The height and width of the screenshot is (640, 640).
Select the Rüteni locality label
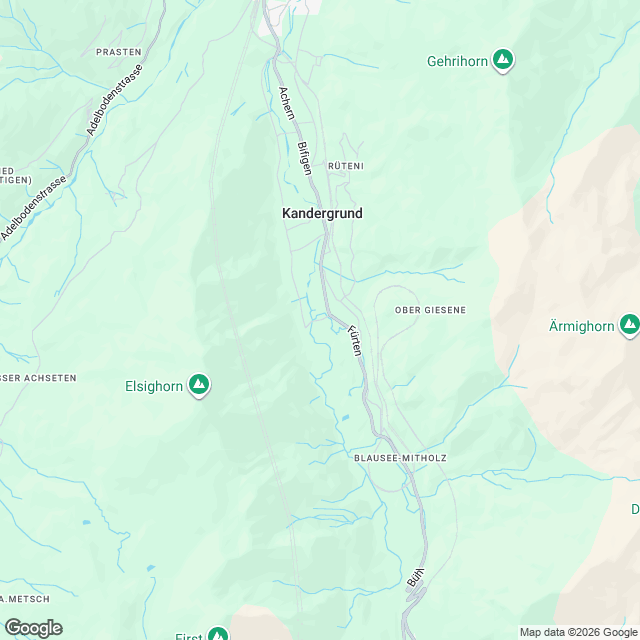coord(346,166)
